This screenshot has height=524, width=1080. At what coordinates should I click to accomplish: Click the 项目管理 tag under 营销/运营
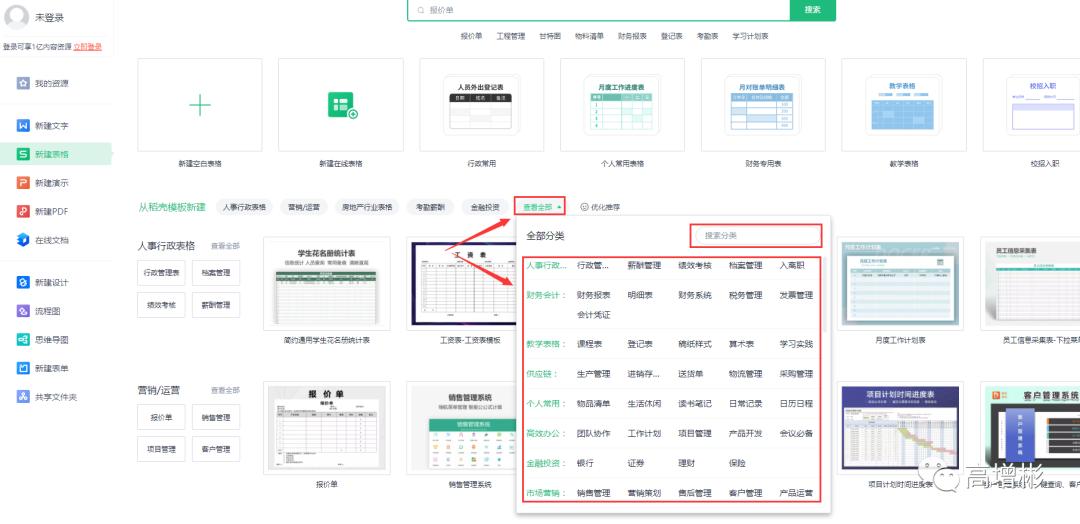pos(161,449)
